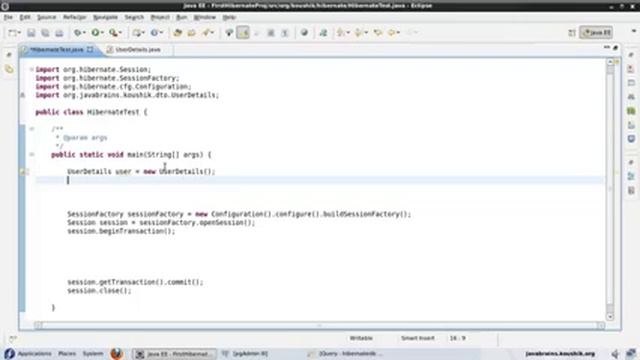Toggle the highlighted Mark Occurrences toolbar button

[243, 33]
